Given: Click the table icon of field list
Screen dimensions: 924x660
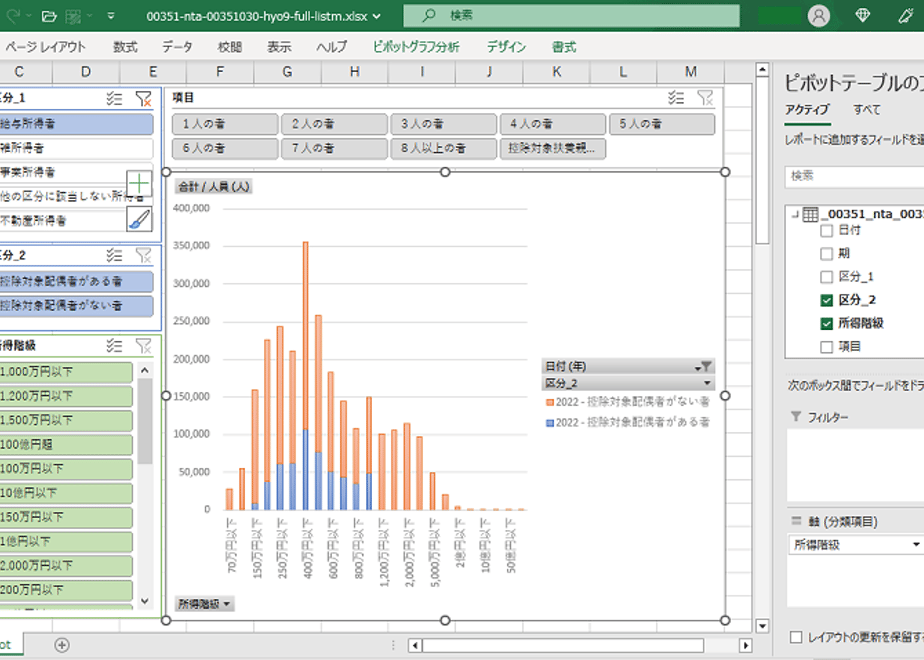Looking at the screenshot, I should 811,214.
